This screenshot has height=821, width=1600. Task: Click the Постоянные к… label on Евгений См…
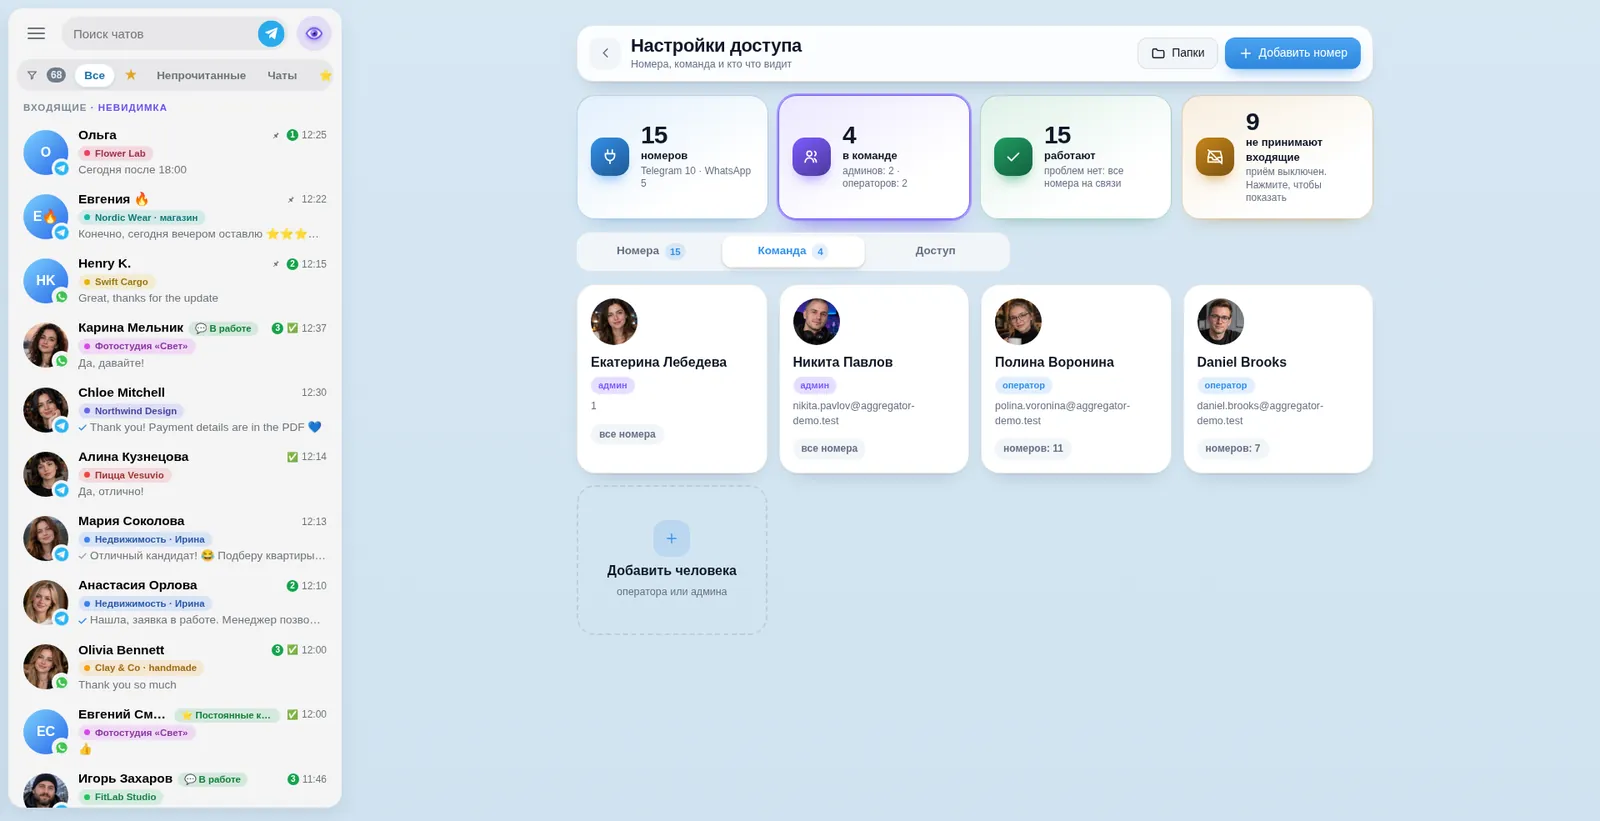[227, 715]
